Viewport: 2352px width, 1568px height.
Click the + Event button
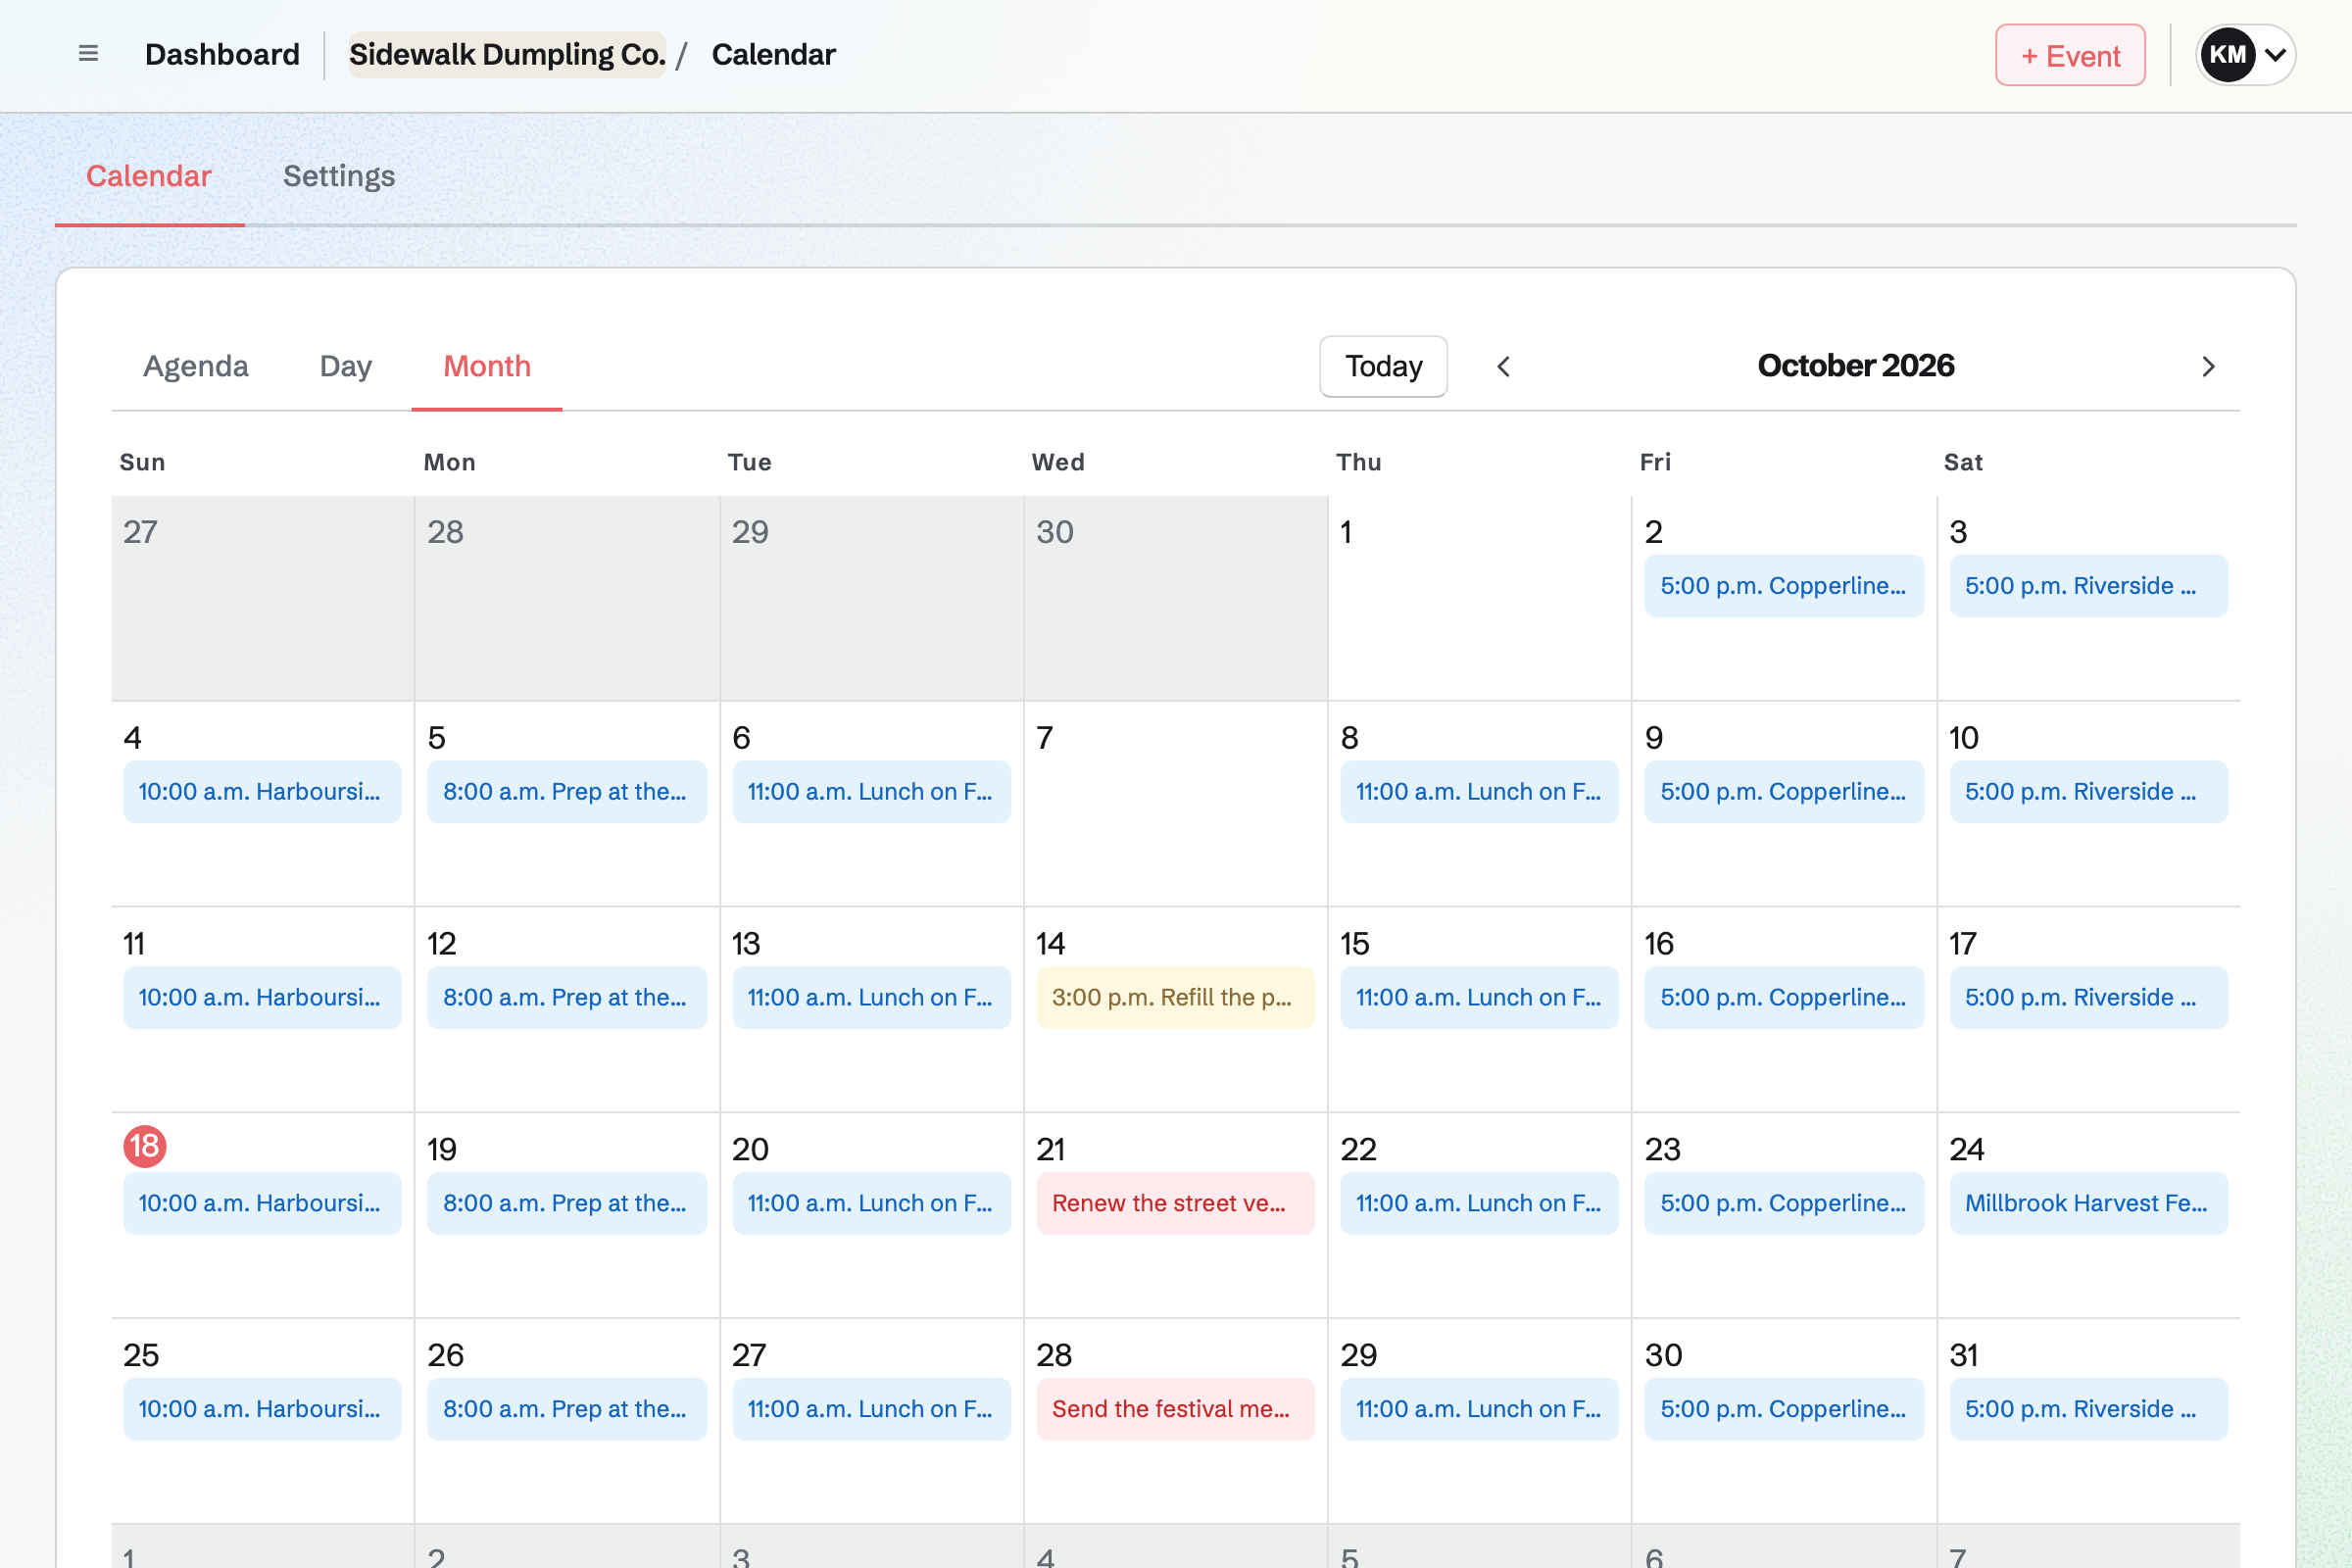click(2070, 55)
